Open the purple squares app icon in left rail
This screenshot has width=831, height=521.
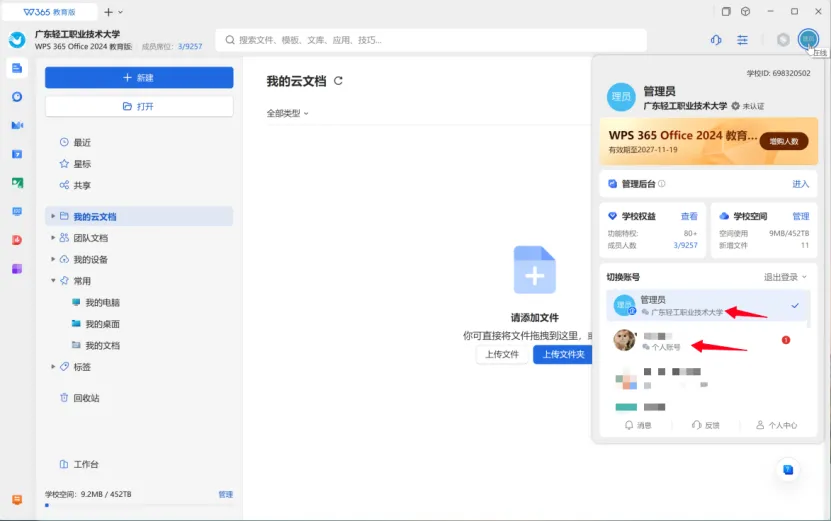pyautogui.click(x=17, y=269)
